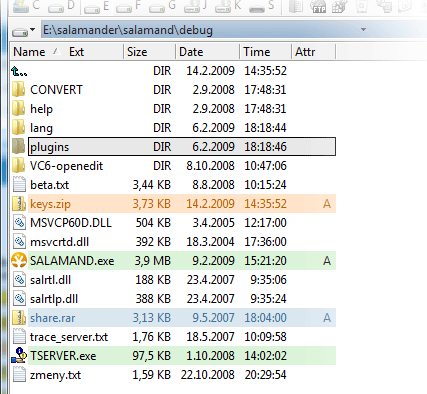Click the beta.txt file name
The width and height of the screenshot is (427, 394).
pyautogui.click(x=49, y=185)
